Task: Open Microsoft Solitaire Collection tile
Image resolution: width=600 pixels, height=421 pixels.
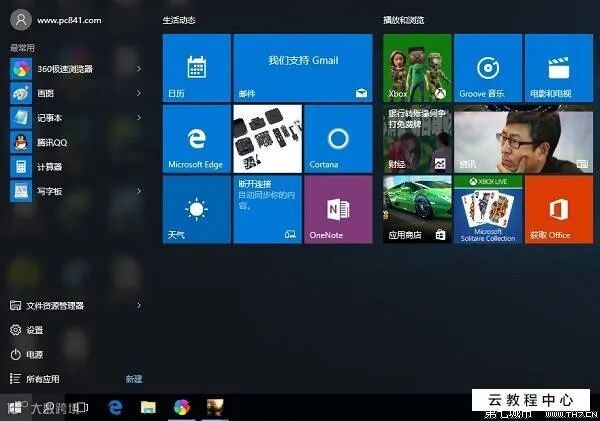Action: 488,209
